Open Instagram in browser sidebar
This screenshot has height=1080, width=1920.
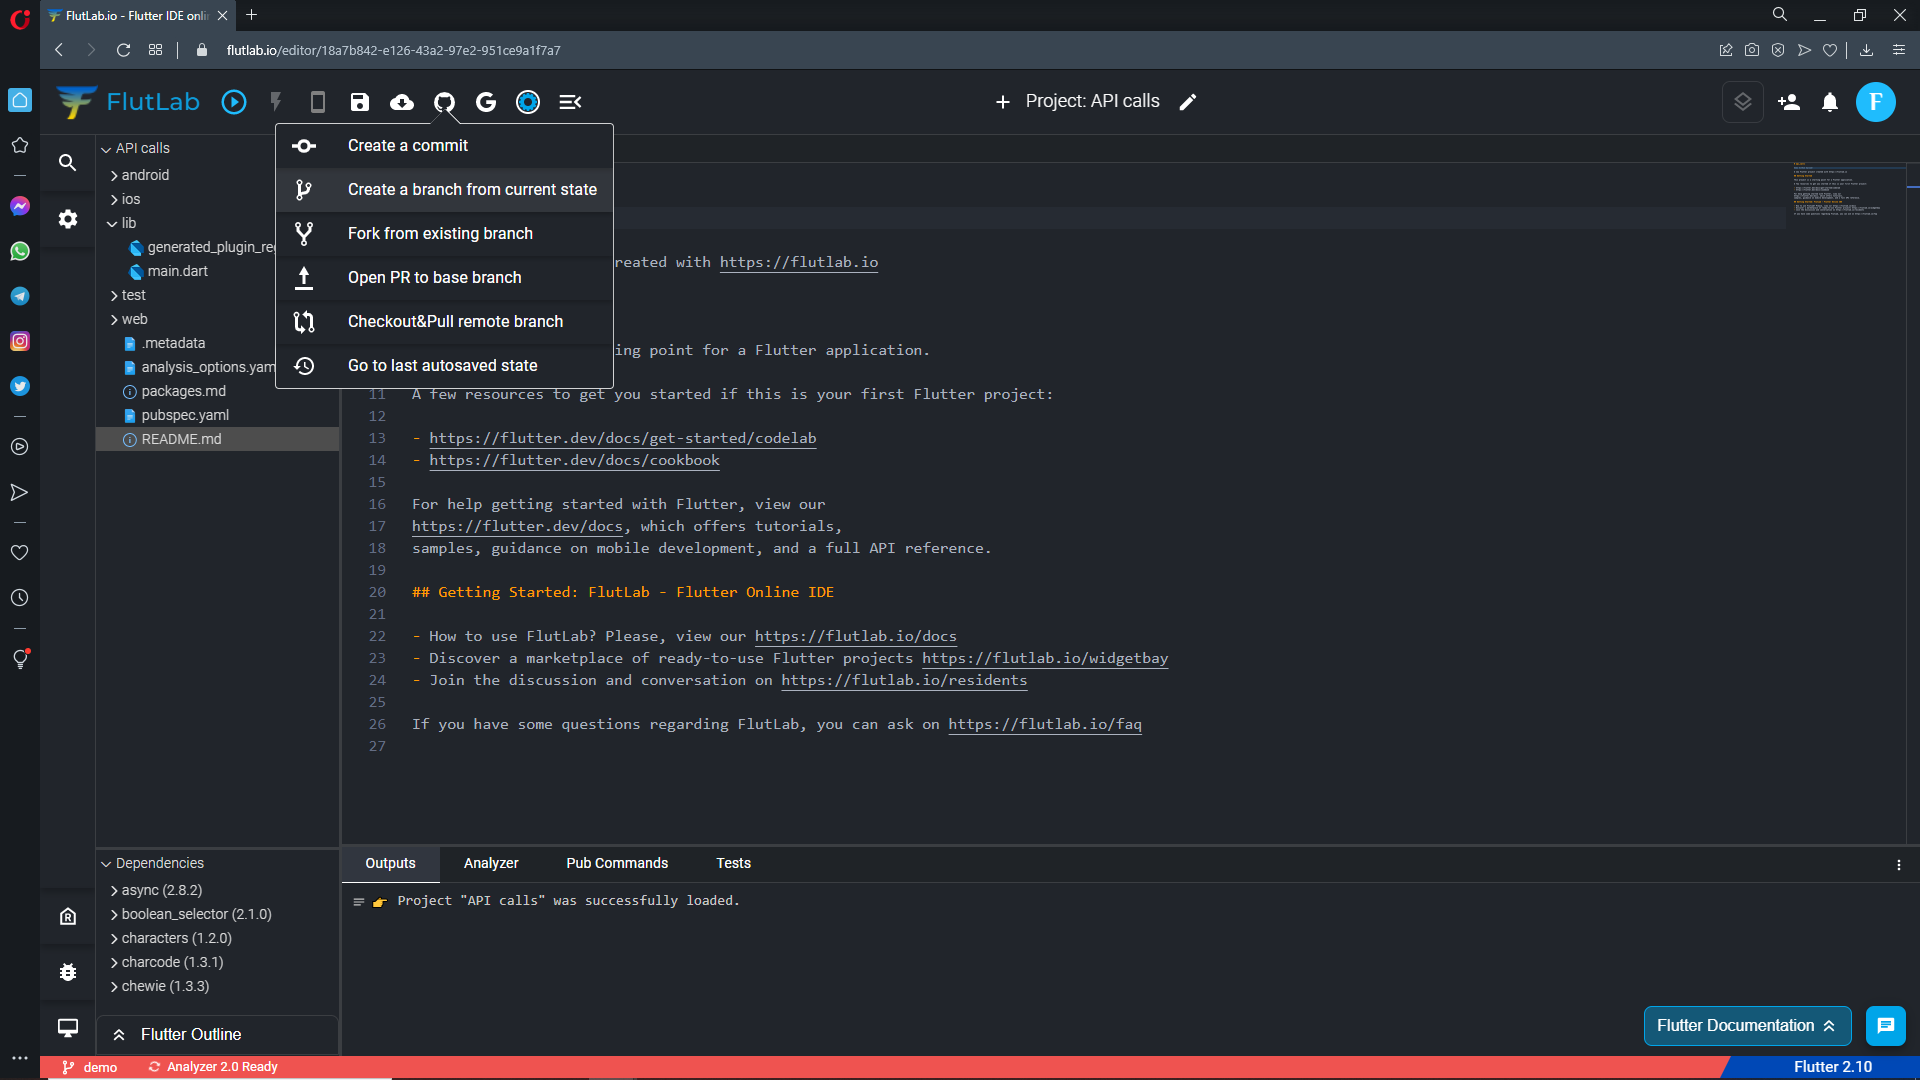[x=20, y=341]
